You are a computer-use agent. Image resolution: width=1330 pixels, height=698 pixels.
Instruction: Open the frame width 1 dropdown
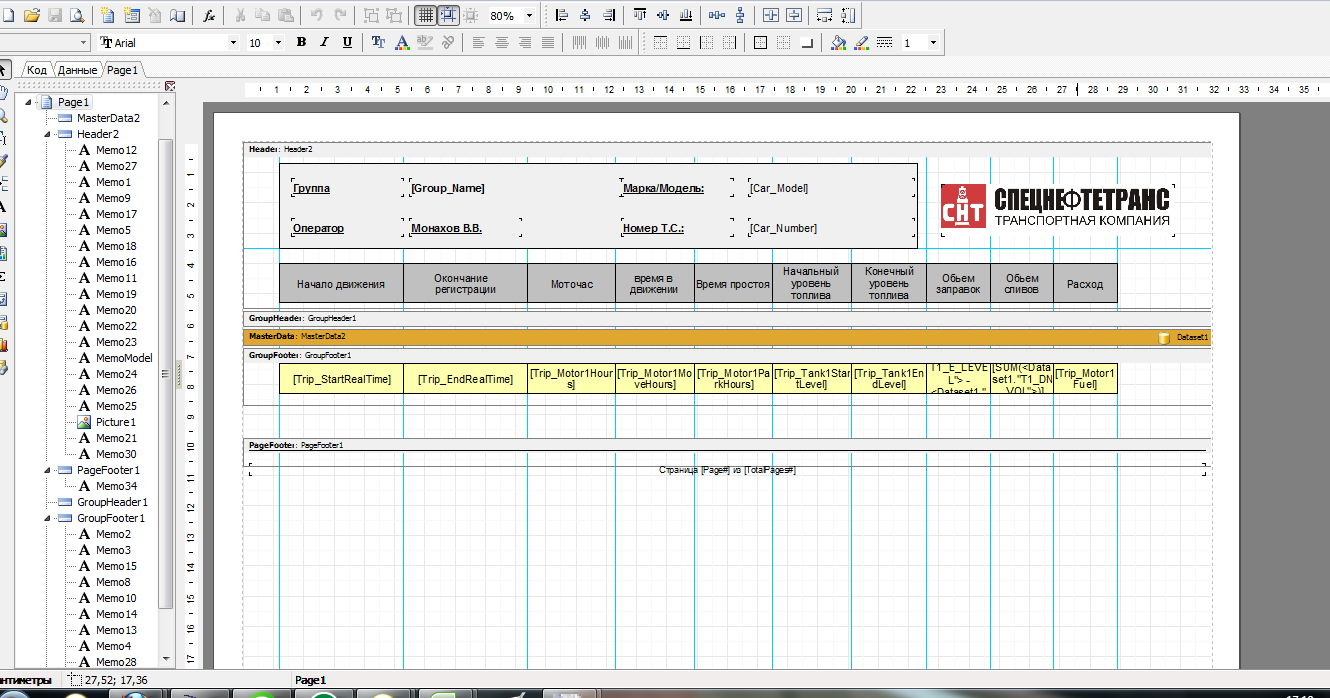[x=934, y=43]
